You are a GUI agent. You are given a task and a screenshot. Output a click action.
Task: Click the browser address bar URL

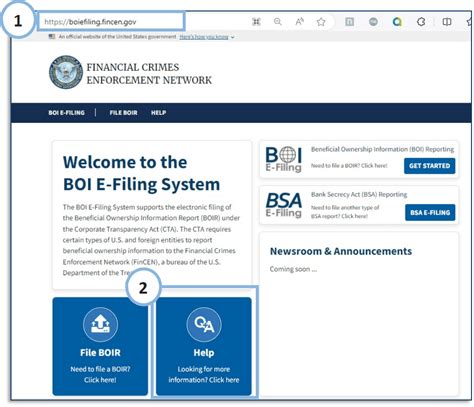(90, 22)
